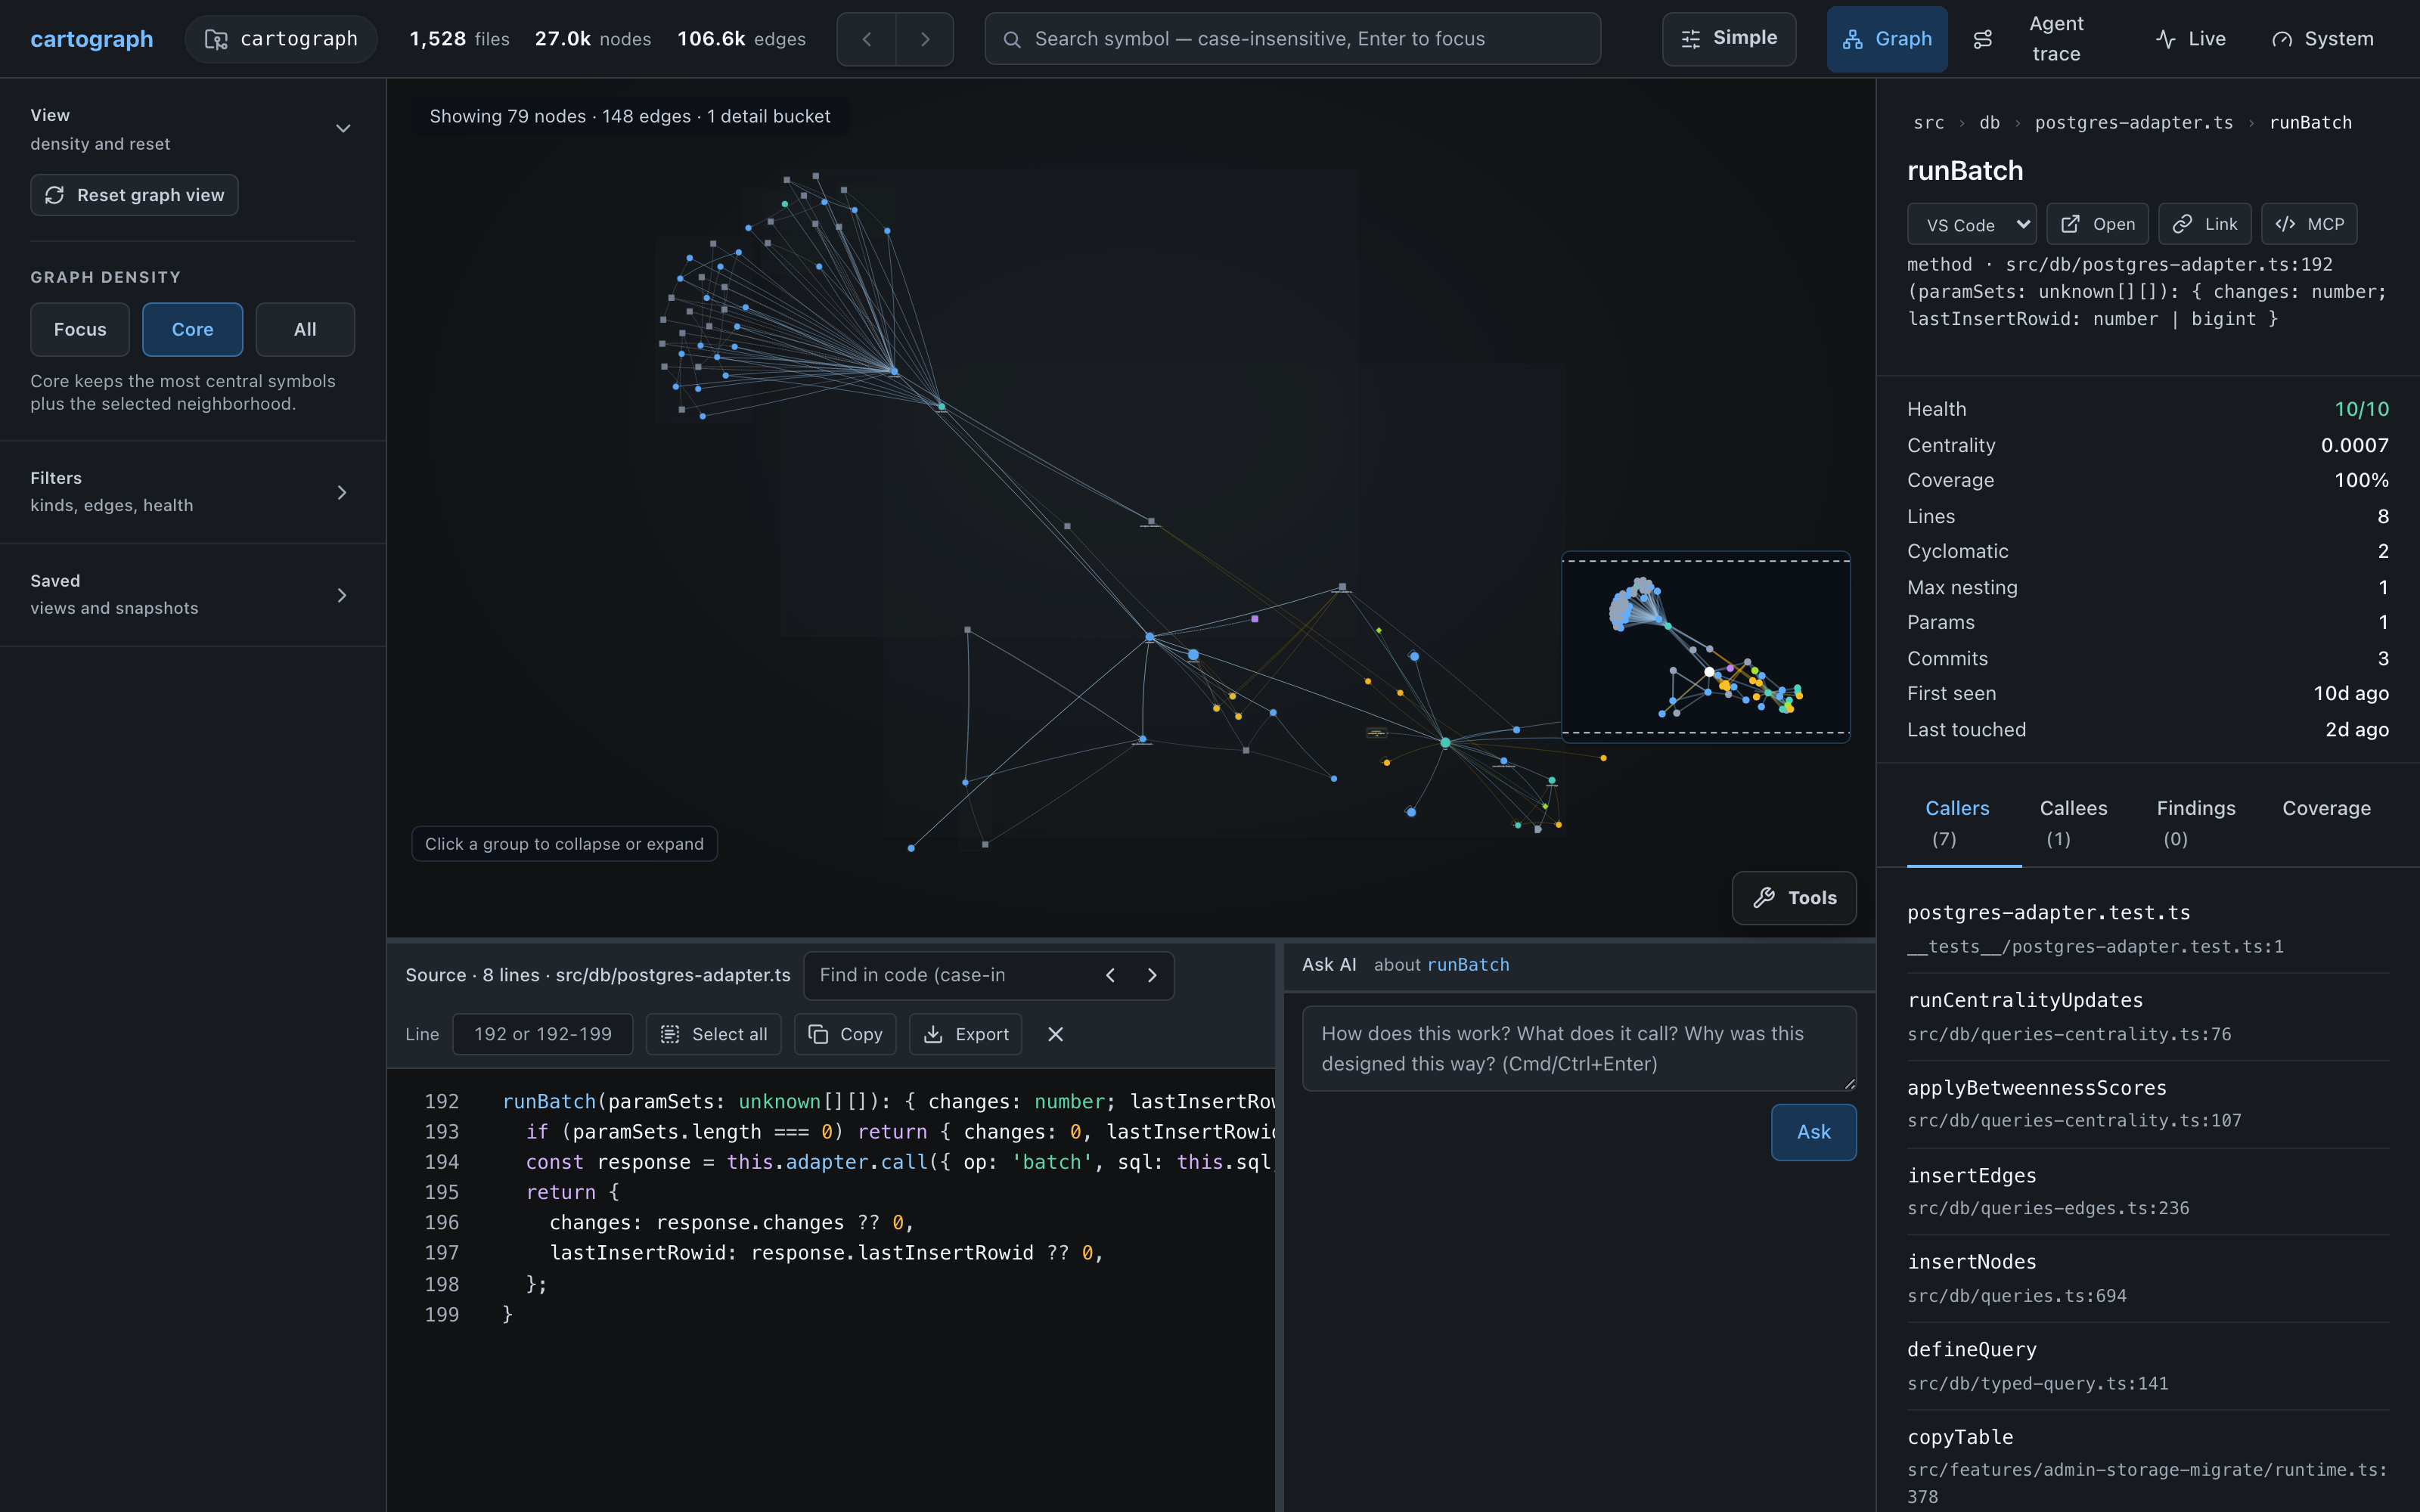The image size is (2420, 1512).
Task: Open caller postgres-adapter.test.ts
Action: click(2147, 928)
